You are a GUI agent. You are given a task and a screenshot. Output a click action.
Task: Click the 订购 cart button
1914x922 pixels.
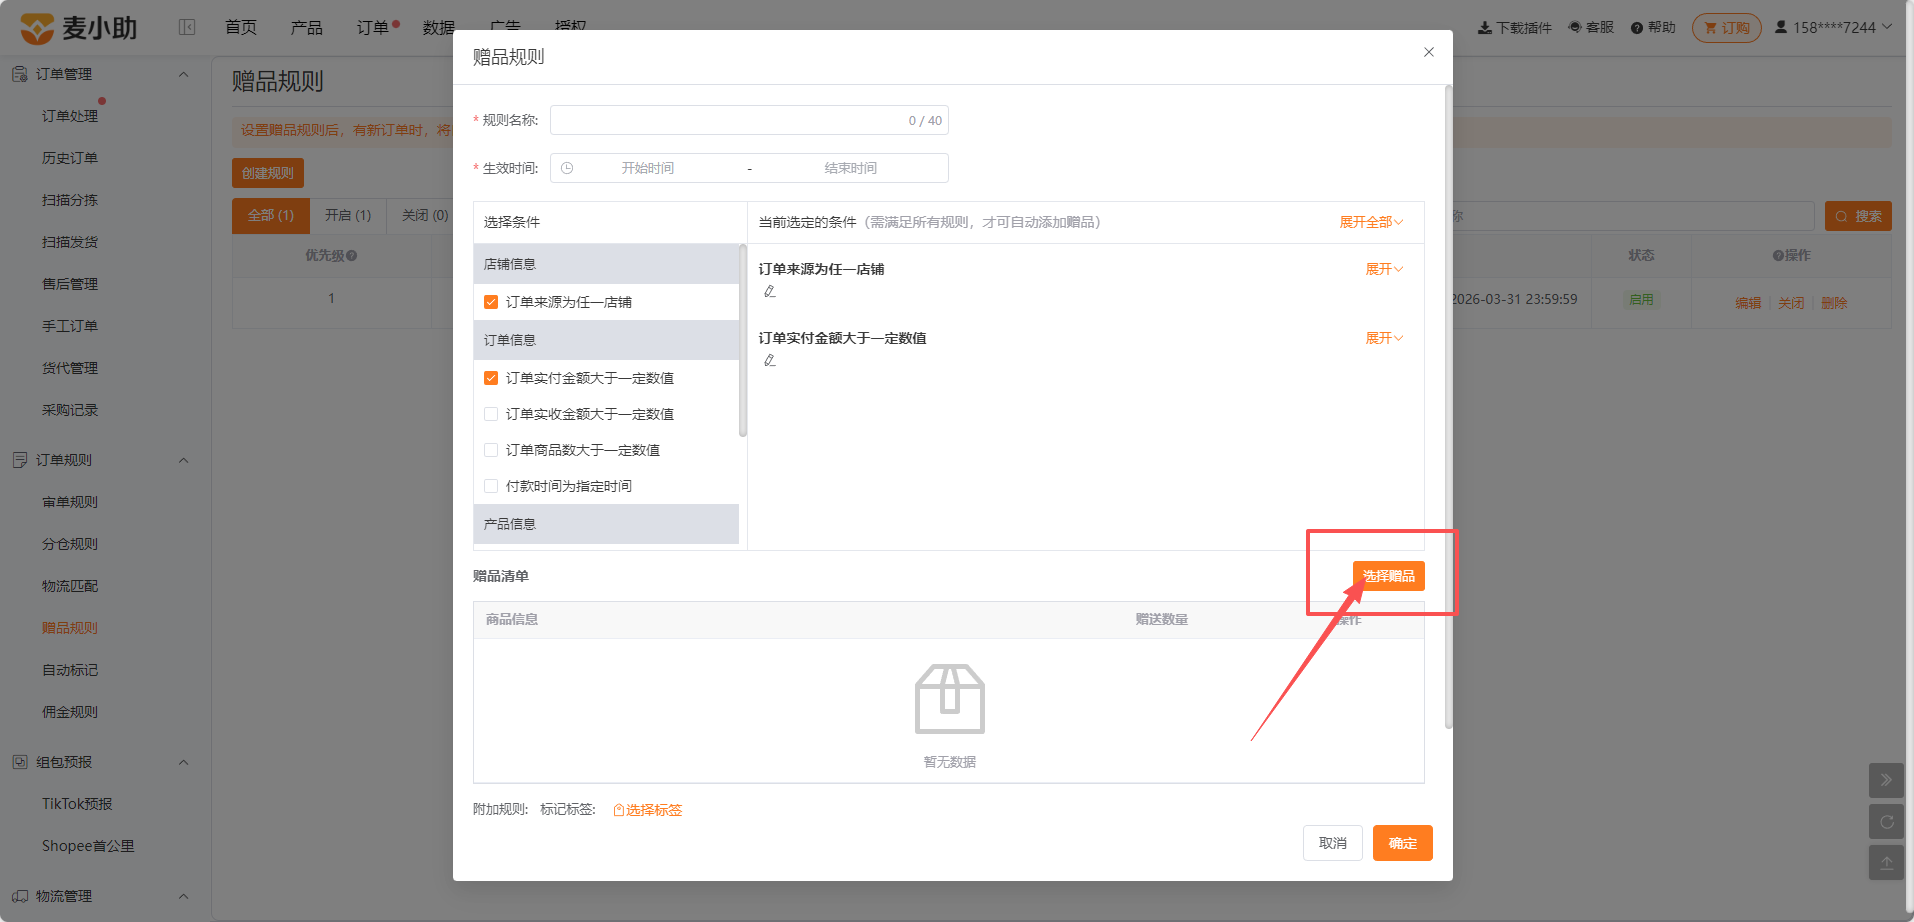[x=1726, y=28]
